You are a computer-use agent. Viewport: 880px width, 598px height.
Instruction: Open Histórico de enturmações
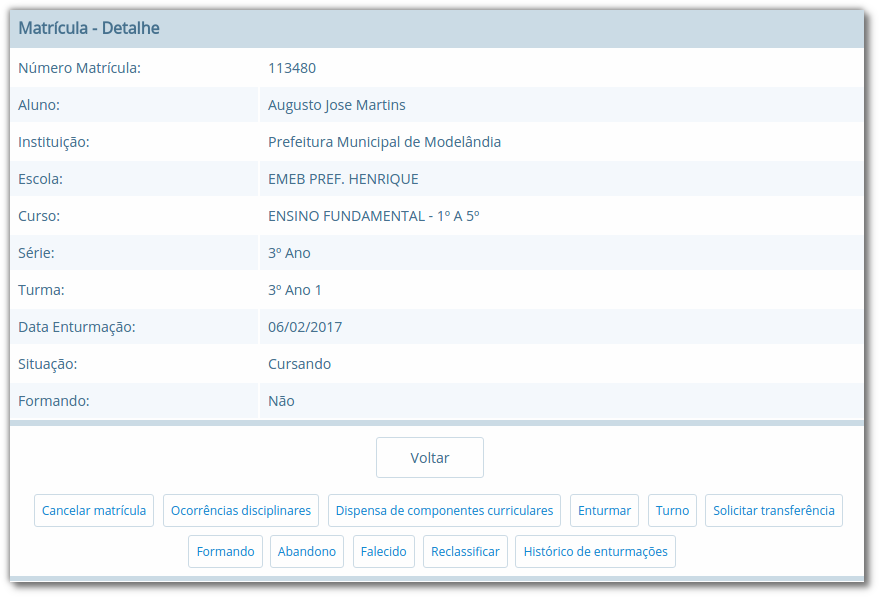pyautogui.click(x=595, y=551)
